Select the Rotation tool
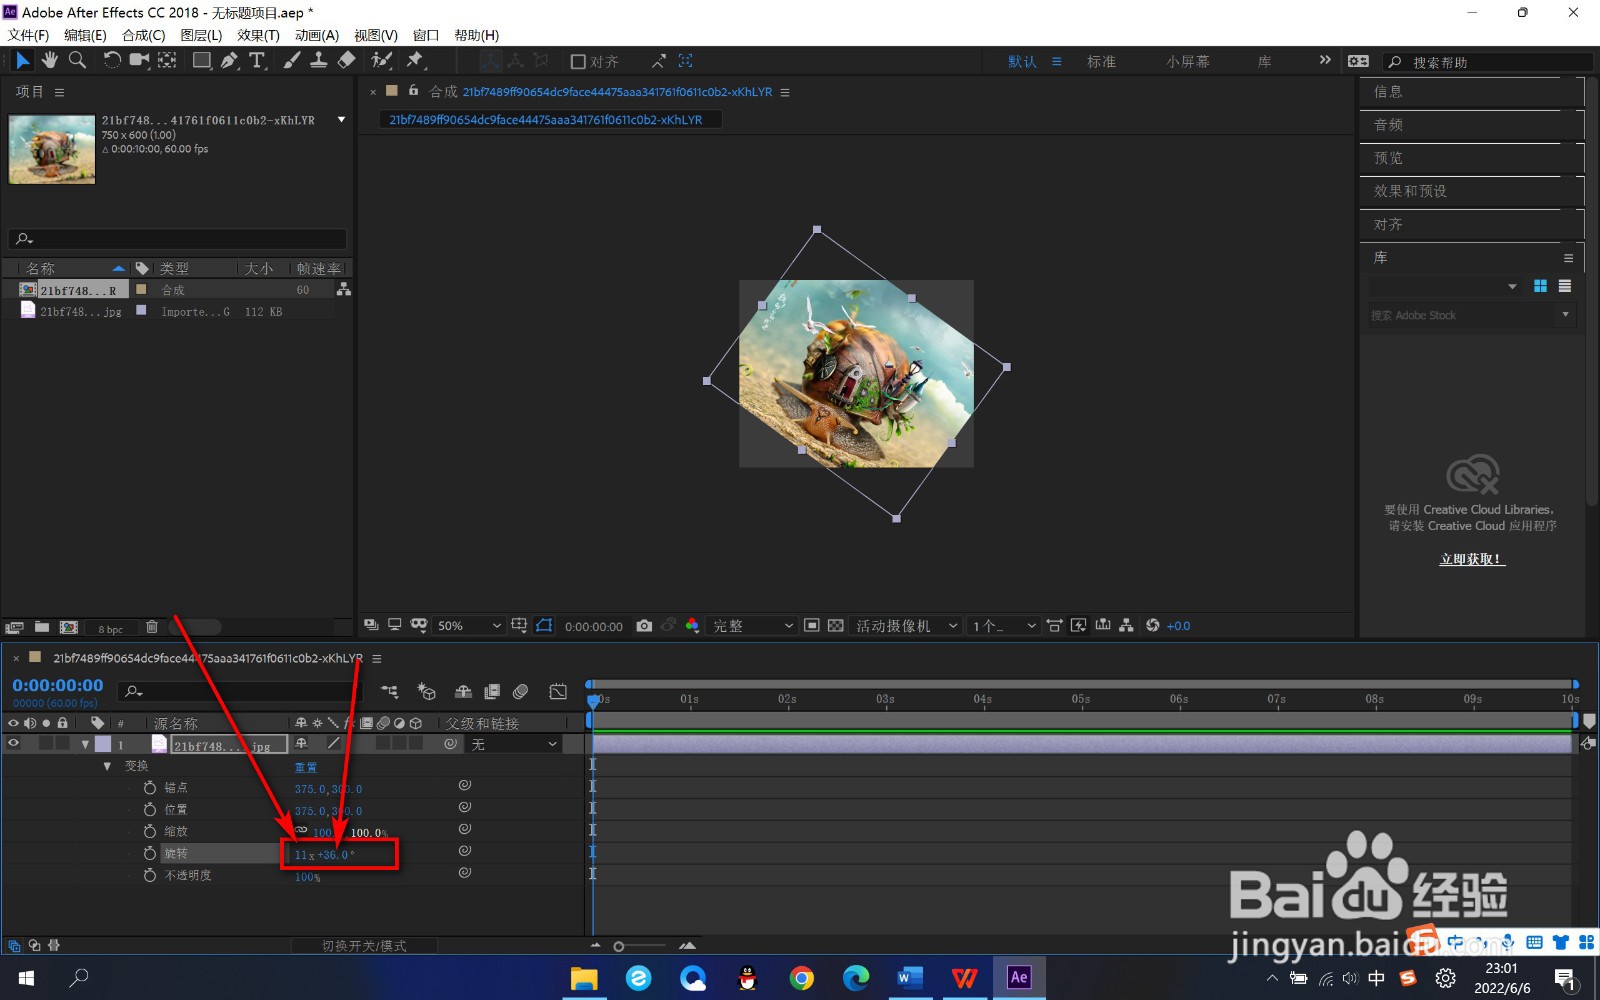Image resolution: width=1600 pixels, height=1000 pixels. pyautogui.click(x=111, y=60)
